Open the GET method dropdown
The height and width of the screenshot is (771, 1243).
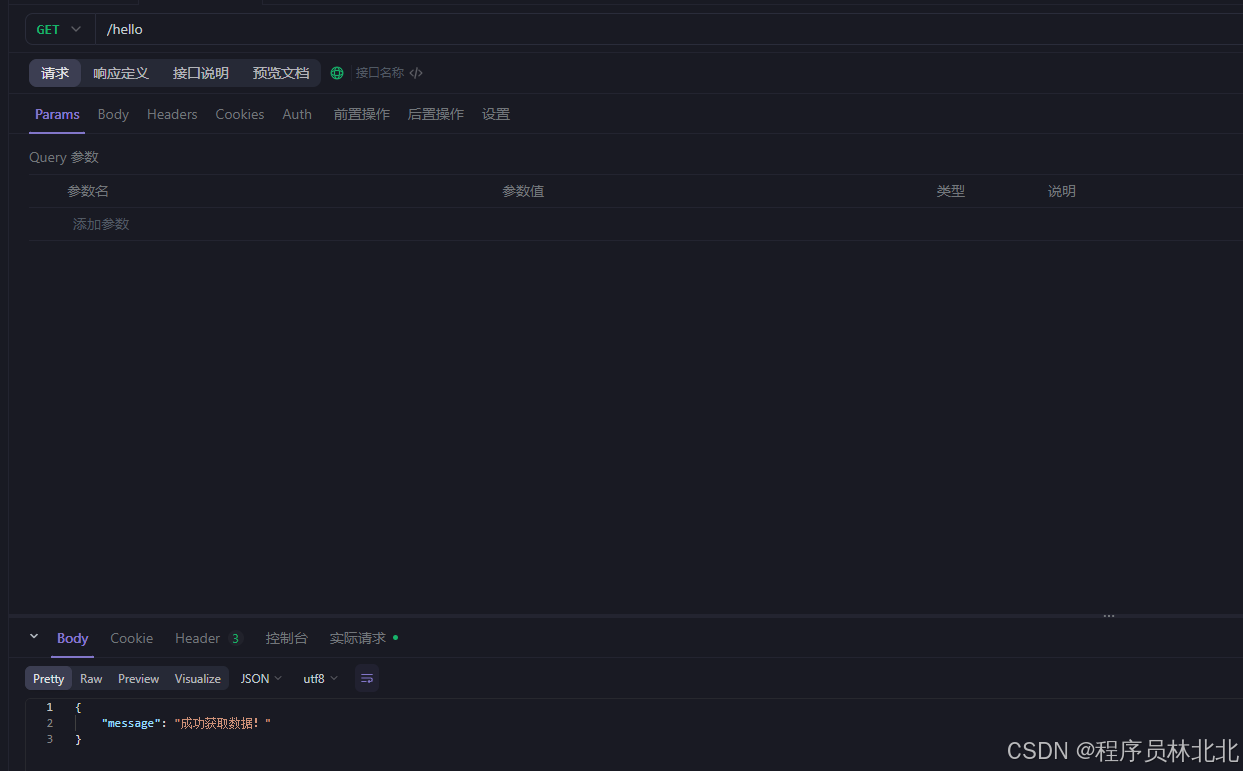[60, 30]
